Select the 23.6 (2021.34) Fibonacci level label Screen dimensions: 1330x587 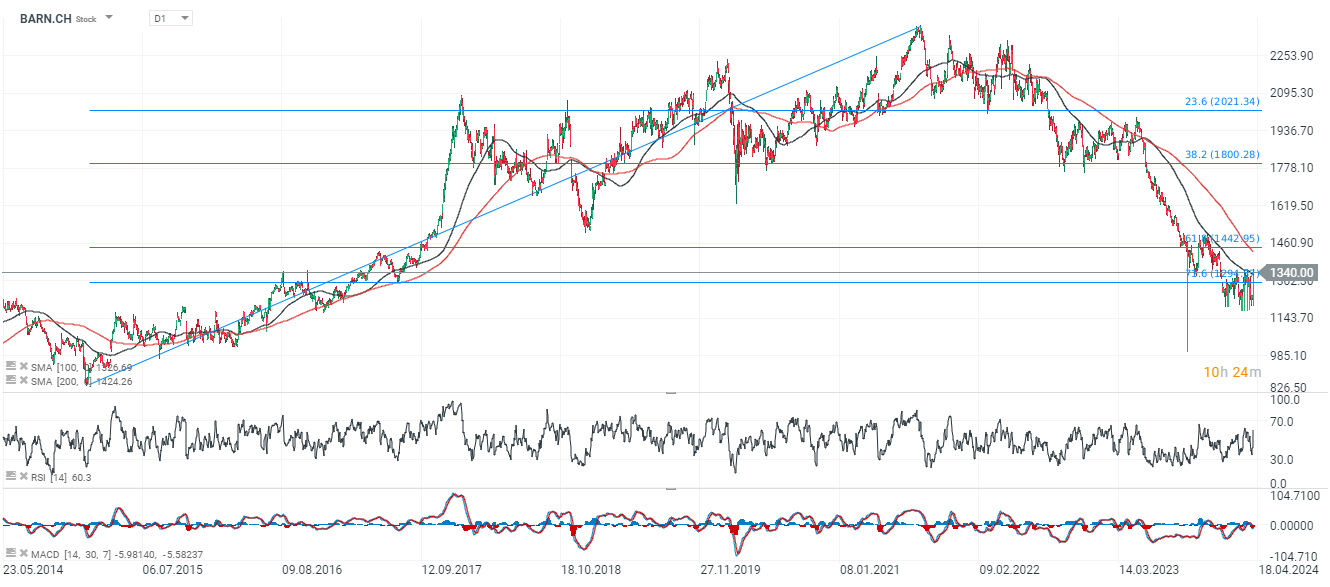click(x=1222, y=102)
